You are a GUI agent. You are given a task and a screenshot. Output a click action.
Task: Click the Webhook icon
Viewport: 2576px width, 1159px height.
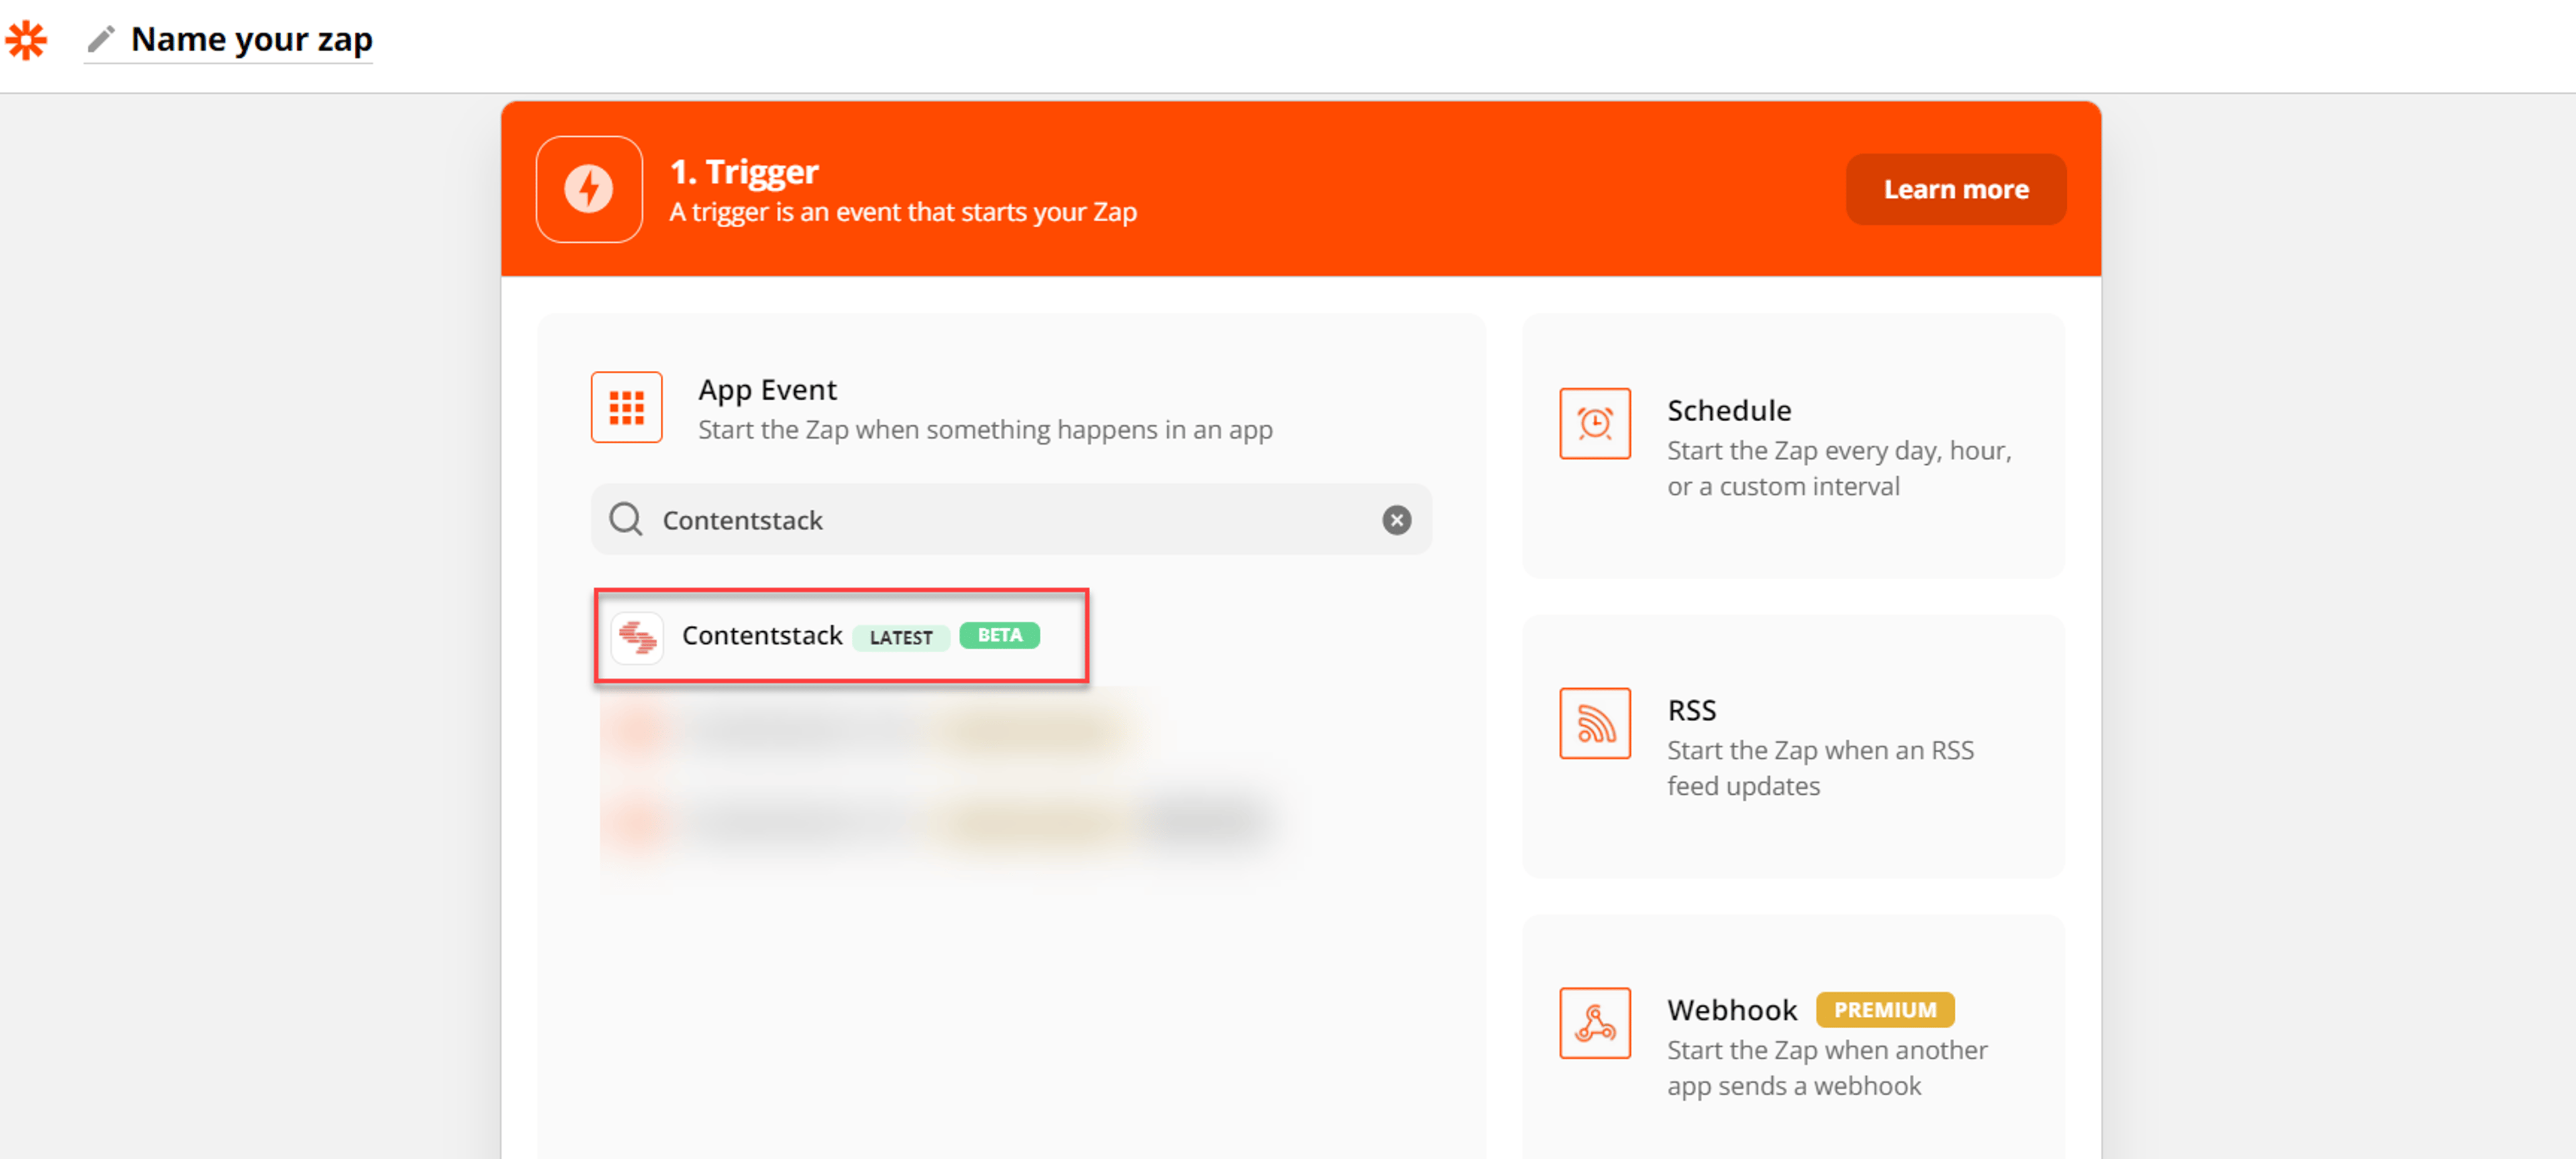click(1594, 1023)
